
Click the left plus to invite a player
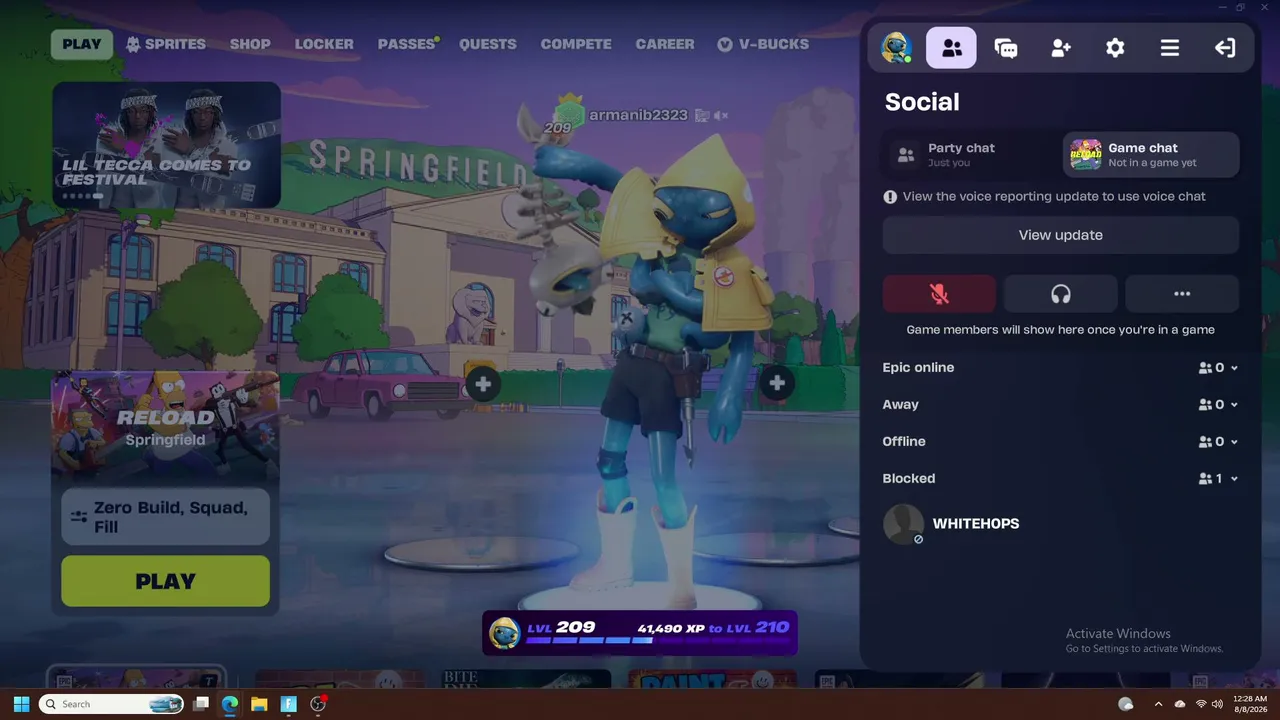(x=483, y=384)
